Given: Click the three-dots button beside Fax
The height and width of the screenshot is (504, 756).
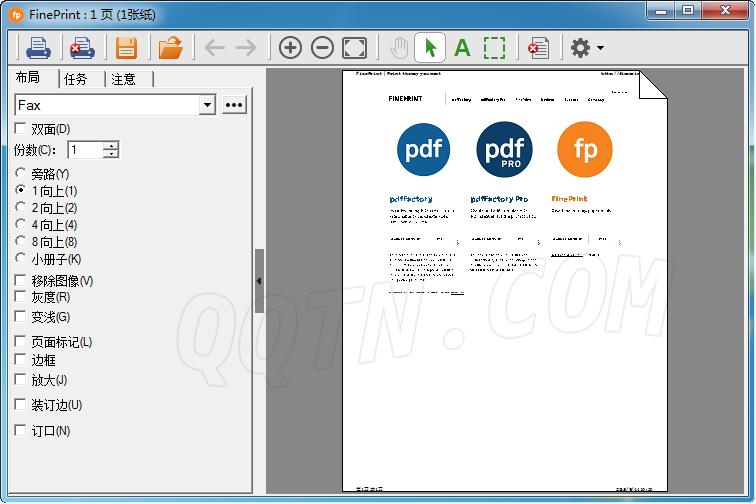Looking at the screenshot, I should click(234, 105).
